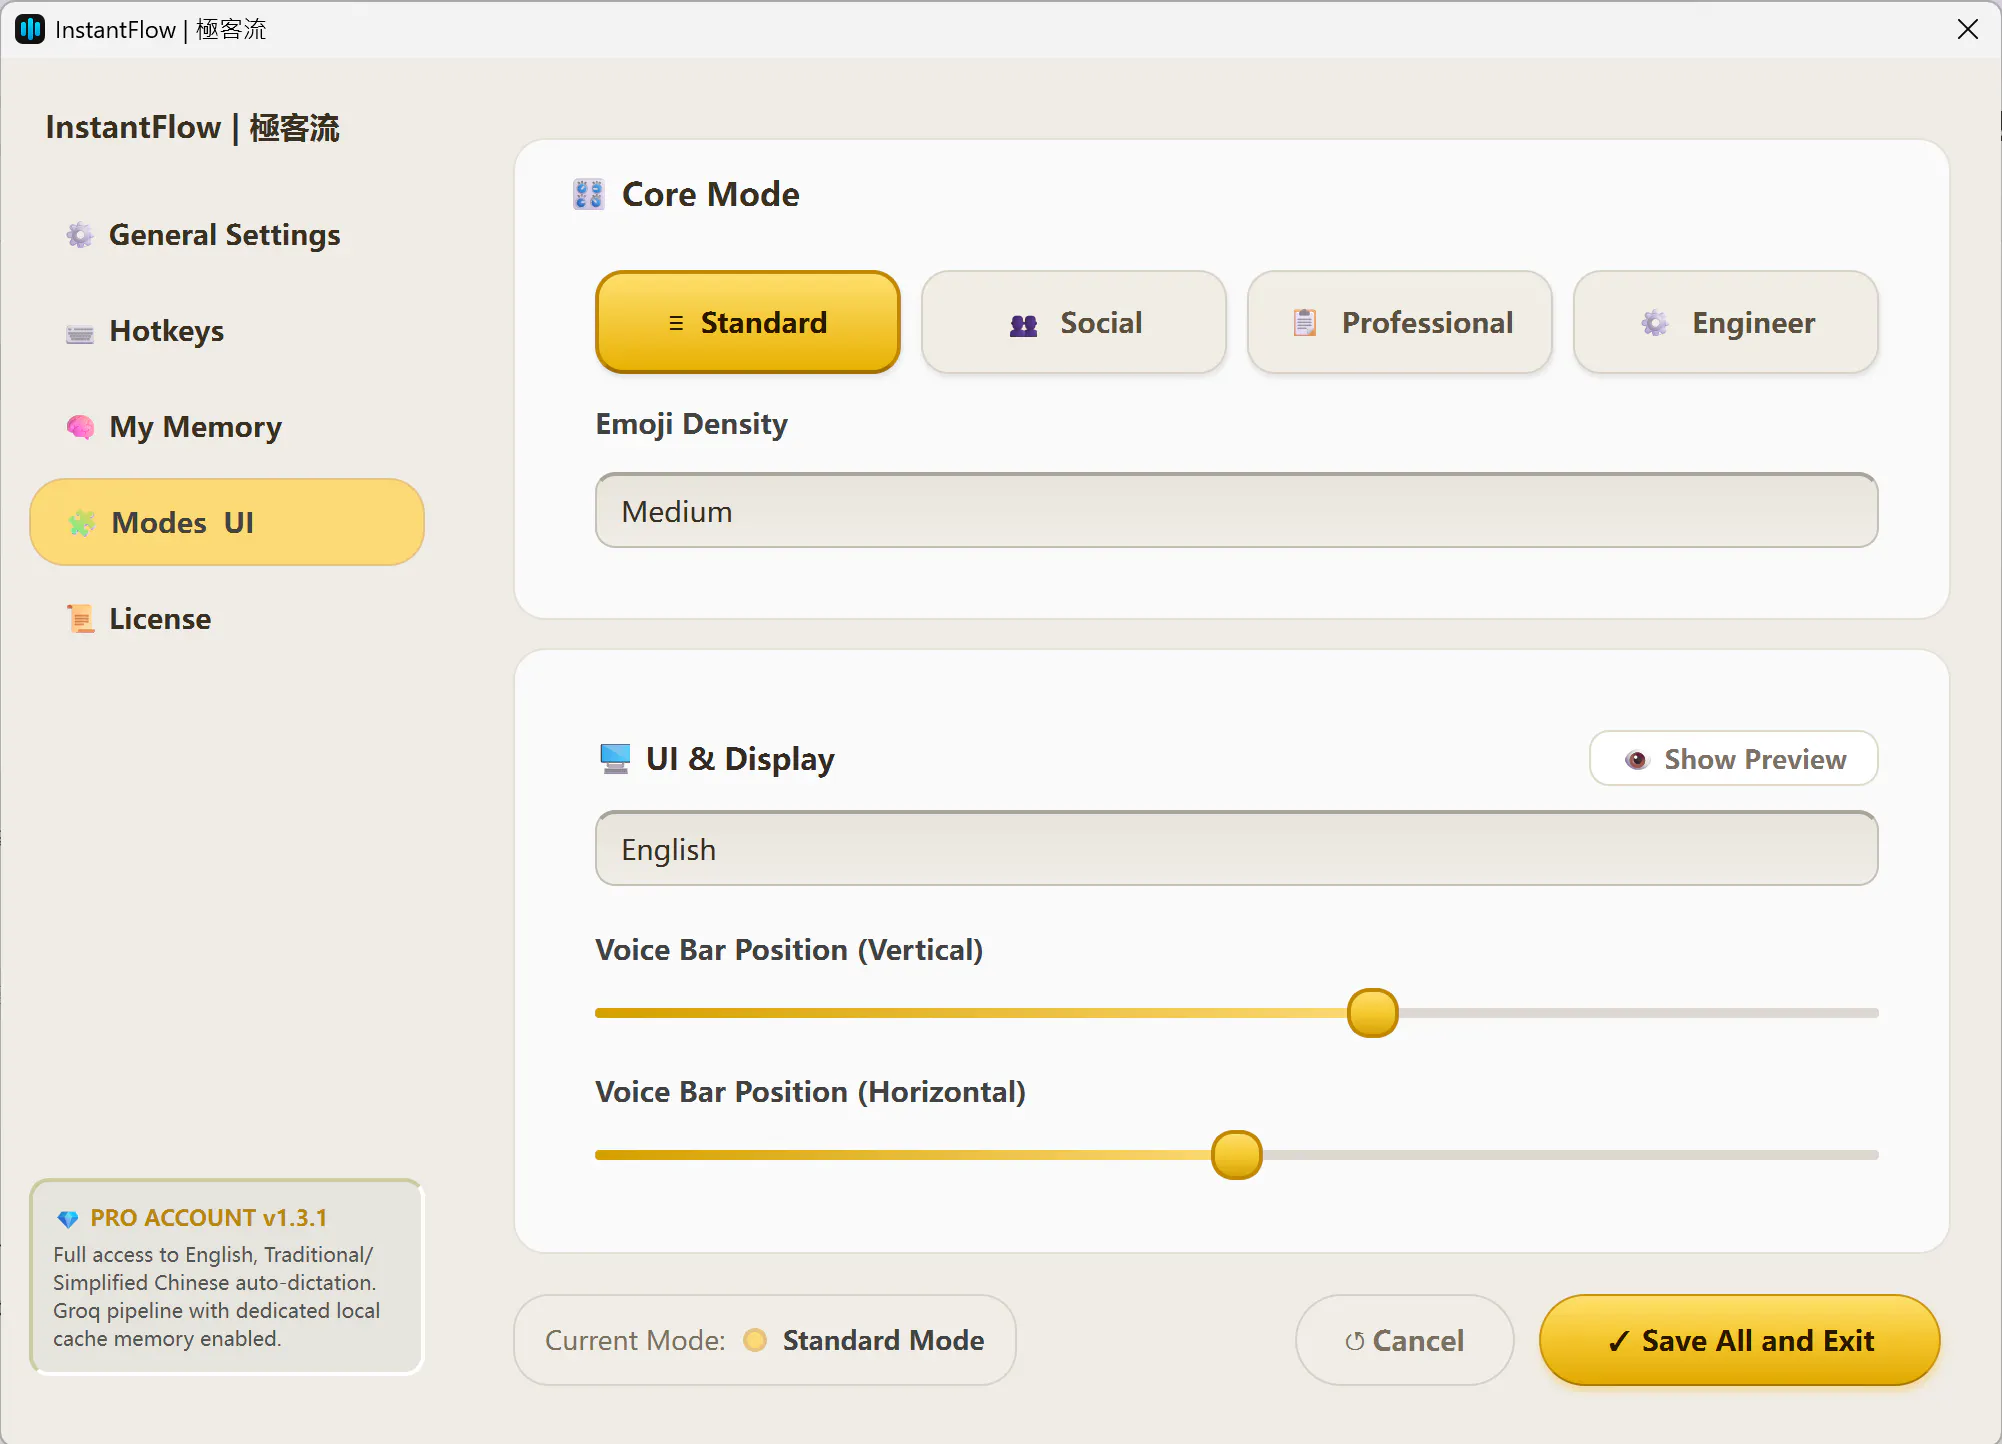Image resolution: width=2002 pixels, height=1444 pixels.
Task: Select the Modes UI sidebar item
Action: 227,522
